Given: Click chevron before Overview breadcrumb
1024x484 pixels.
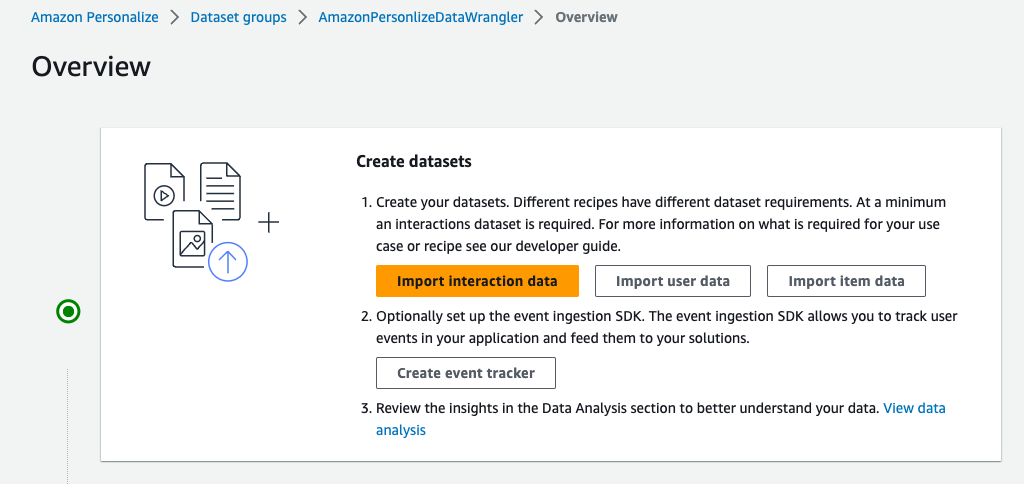Looking at the screenshot, I should point(539,17).
